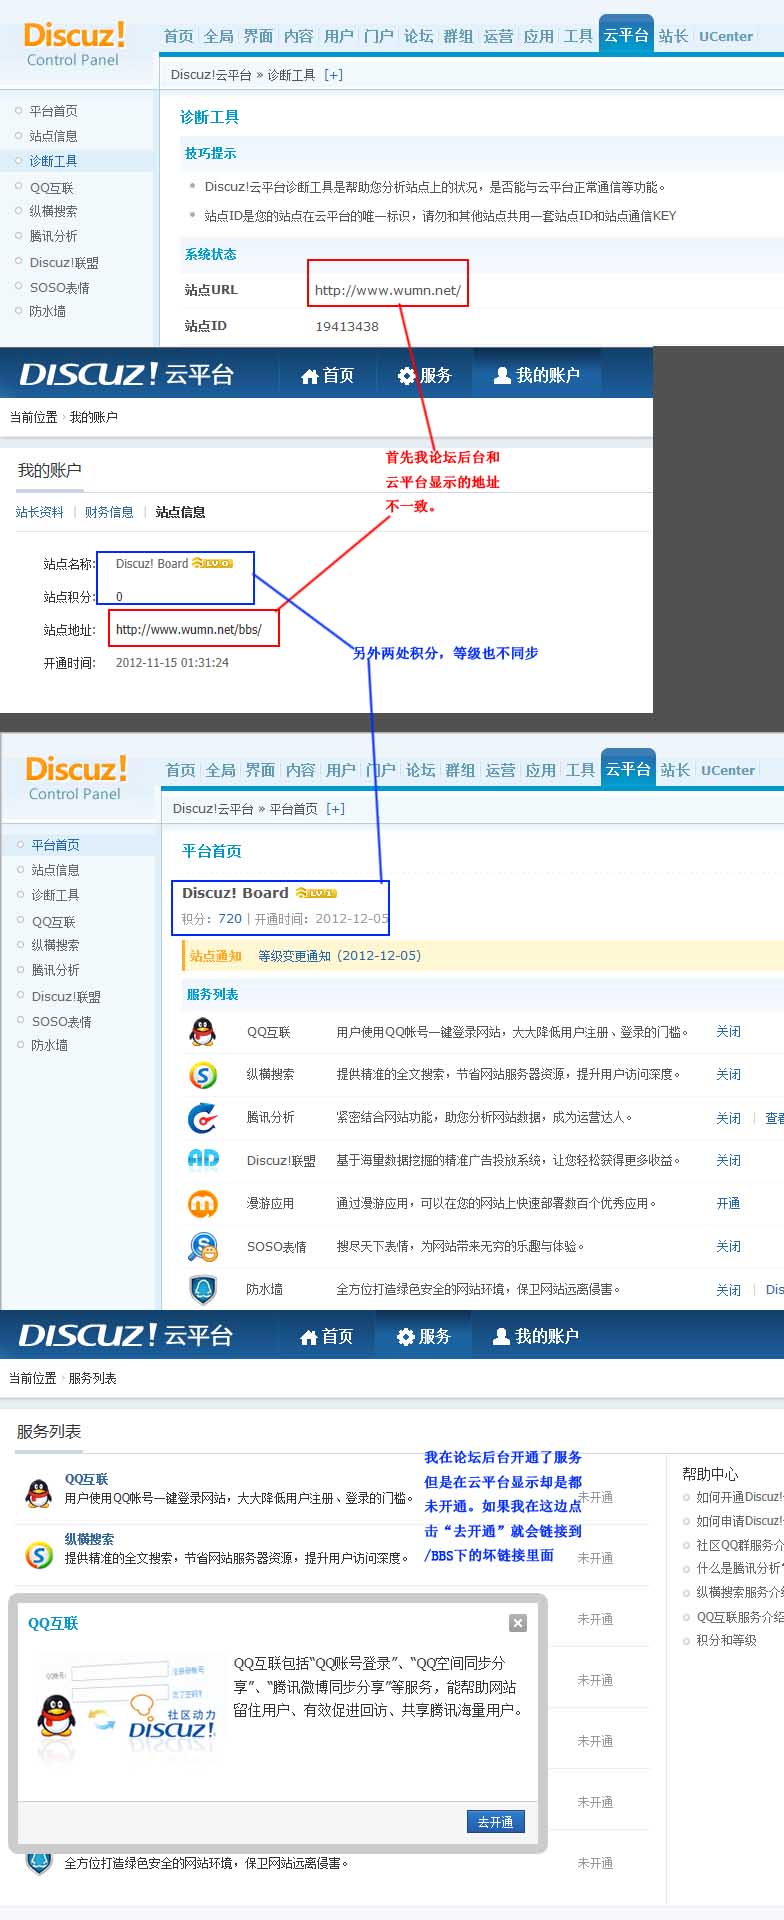Screen dimensions: 784x1920
Task: Click 关闭 link in the QQ互联 row
Action: (x=728, y=1032)
